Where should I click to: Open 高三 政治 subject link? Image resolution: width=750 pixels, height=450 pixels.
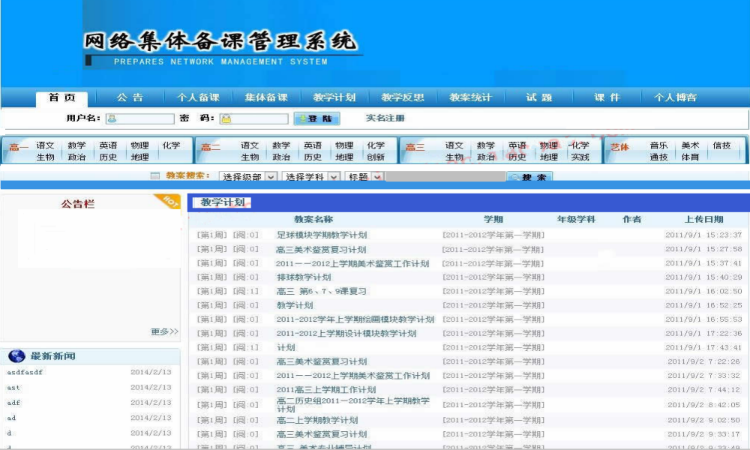[x=485, y=157]
